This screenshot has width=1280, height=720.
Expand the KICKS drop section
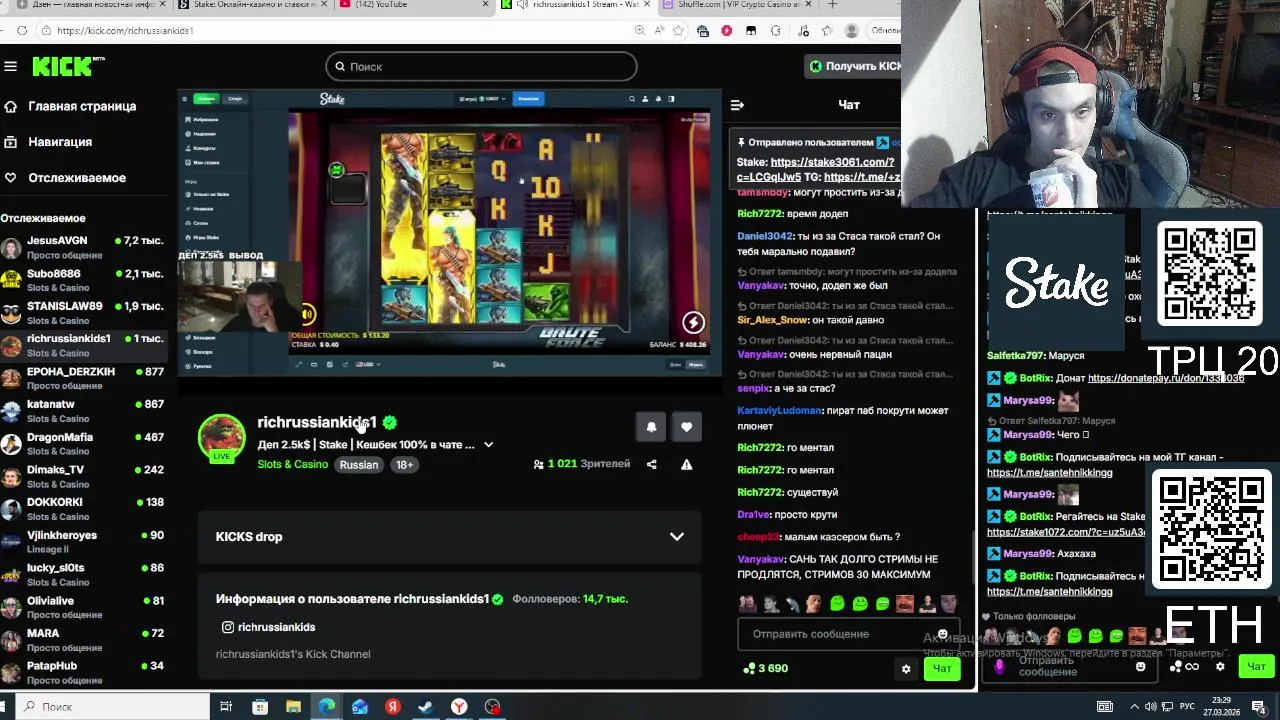tap(449, 537)
